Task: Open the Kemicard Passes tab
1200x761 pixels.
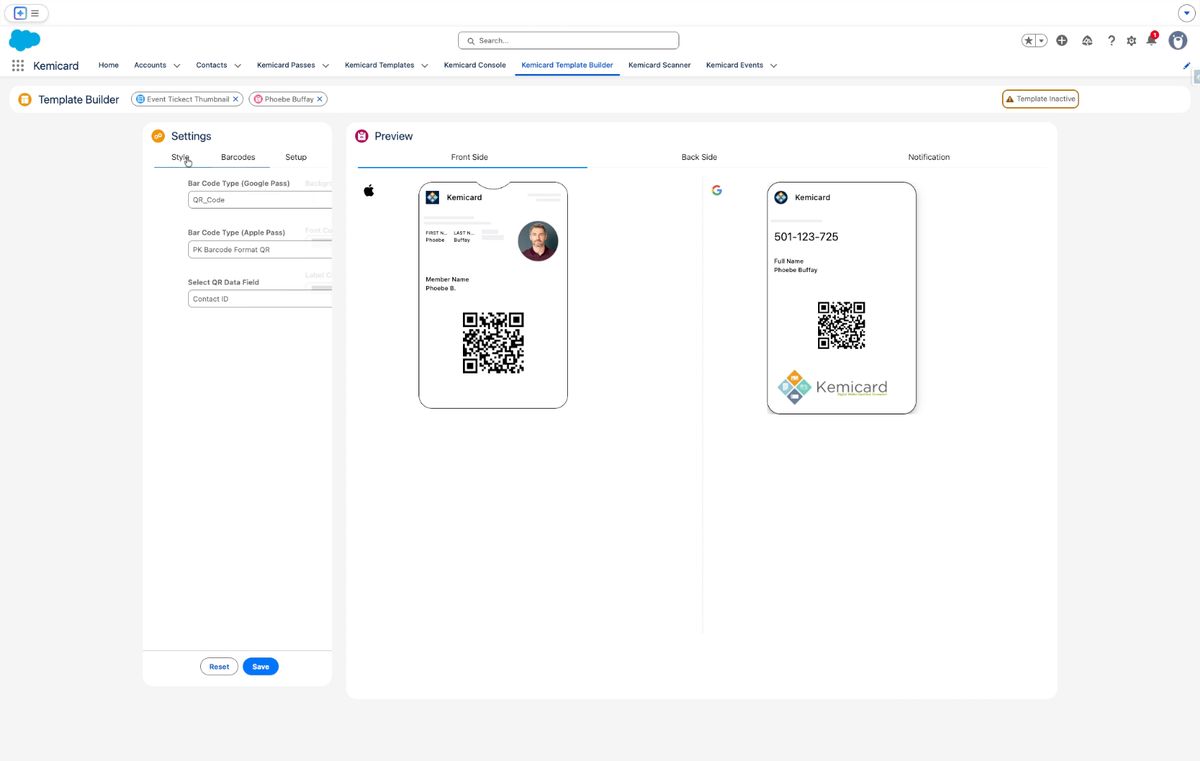Action: [x=286, y=65]
